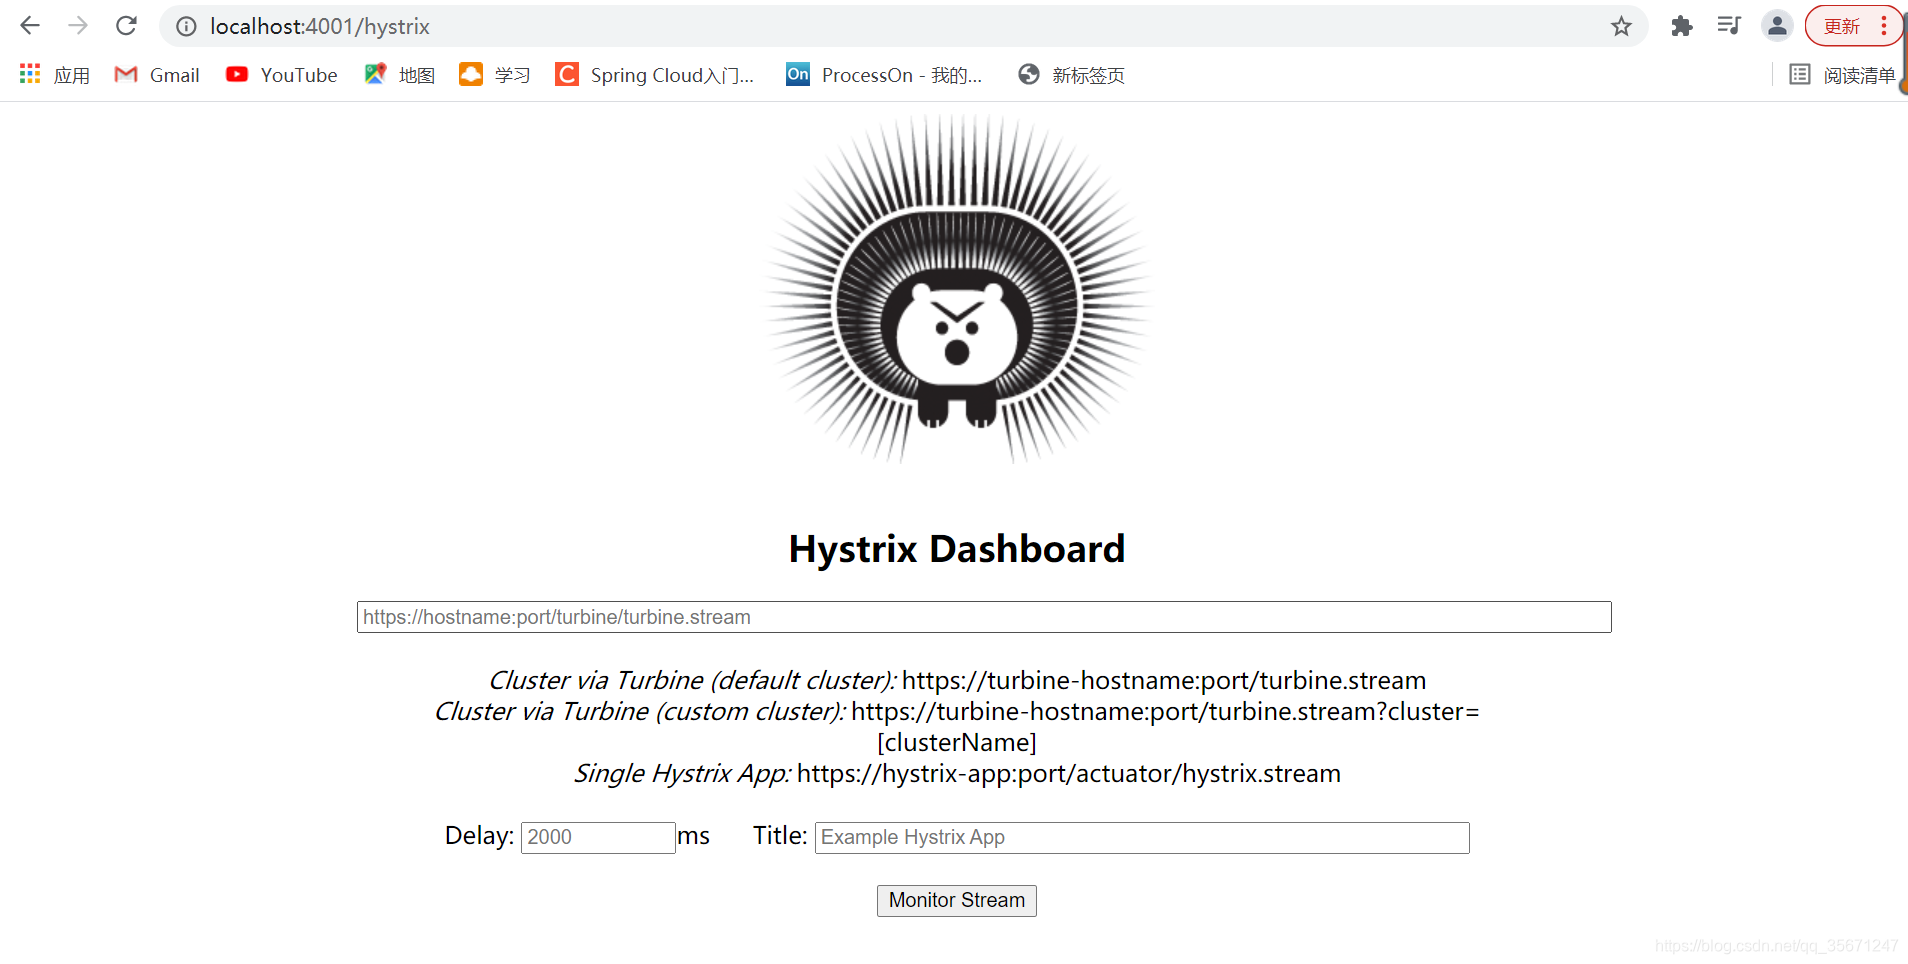
Task: Click the Title input field
Action: click(1142, 837)
